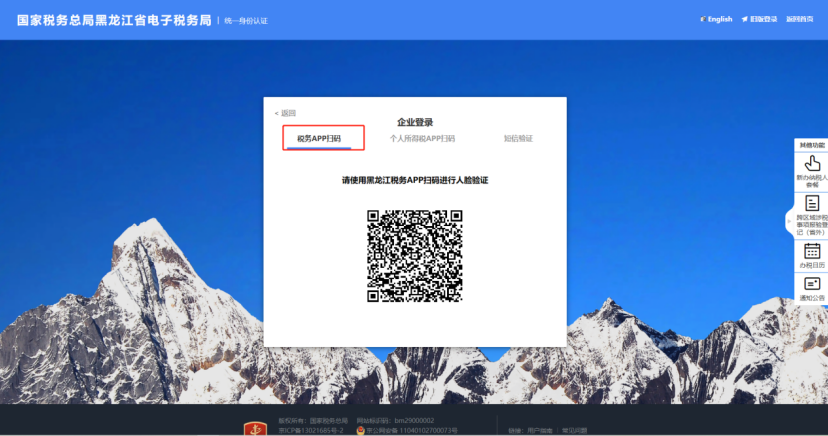Click the police badge icon in footer
Viewport: 828px width, 436px height.
361,431
